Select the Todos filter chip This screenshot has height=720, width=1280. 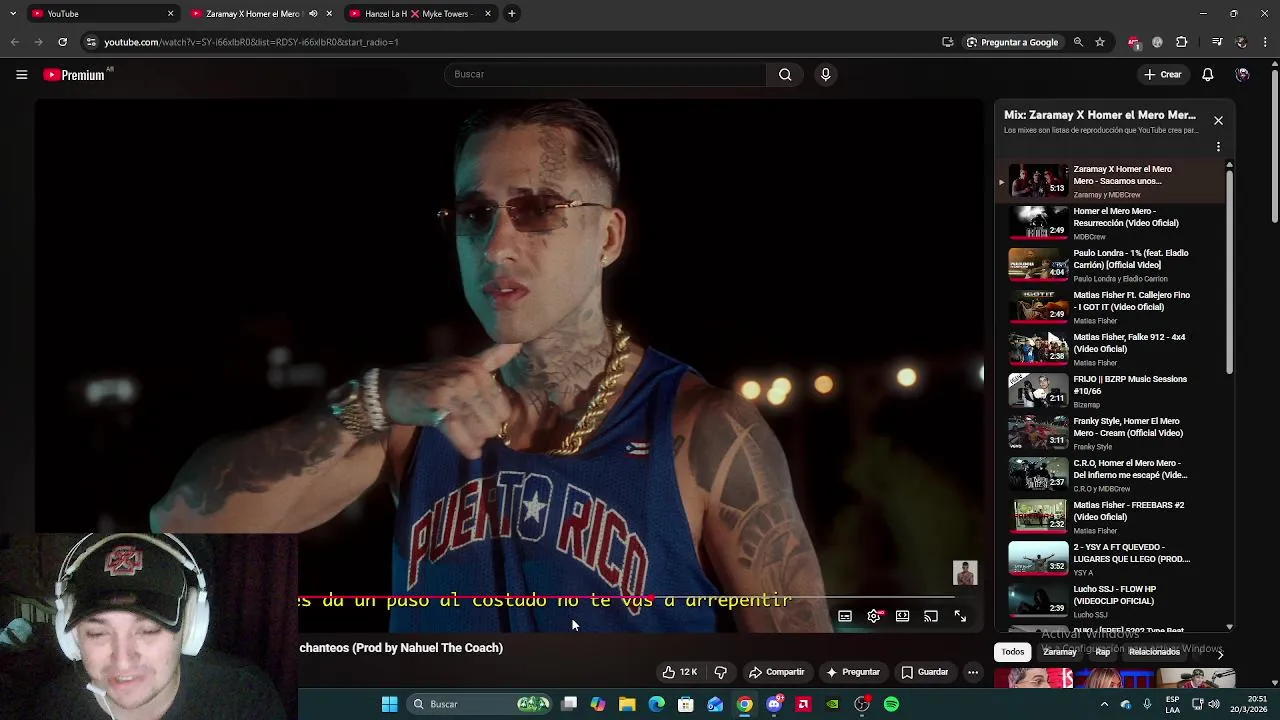pyautogui.click(x=1013, y=652)
